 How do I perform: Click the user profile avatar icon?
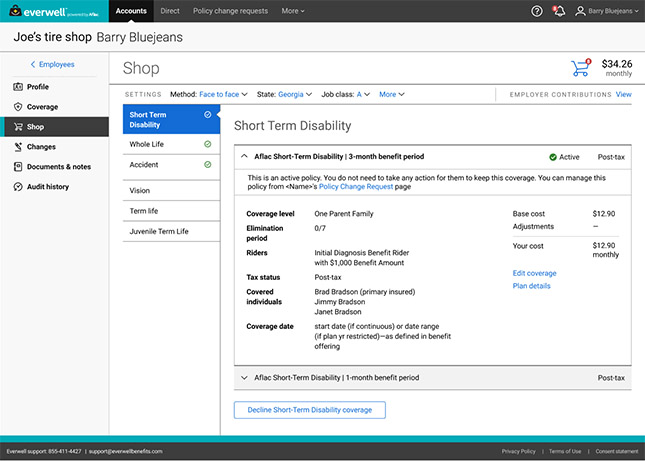coord(580,11)
